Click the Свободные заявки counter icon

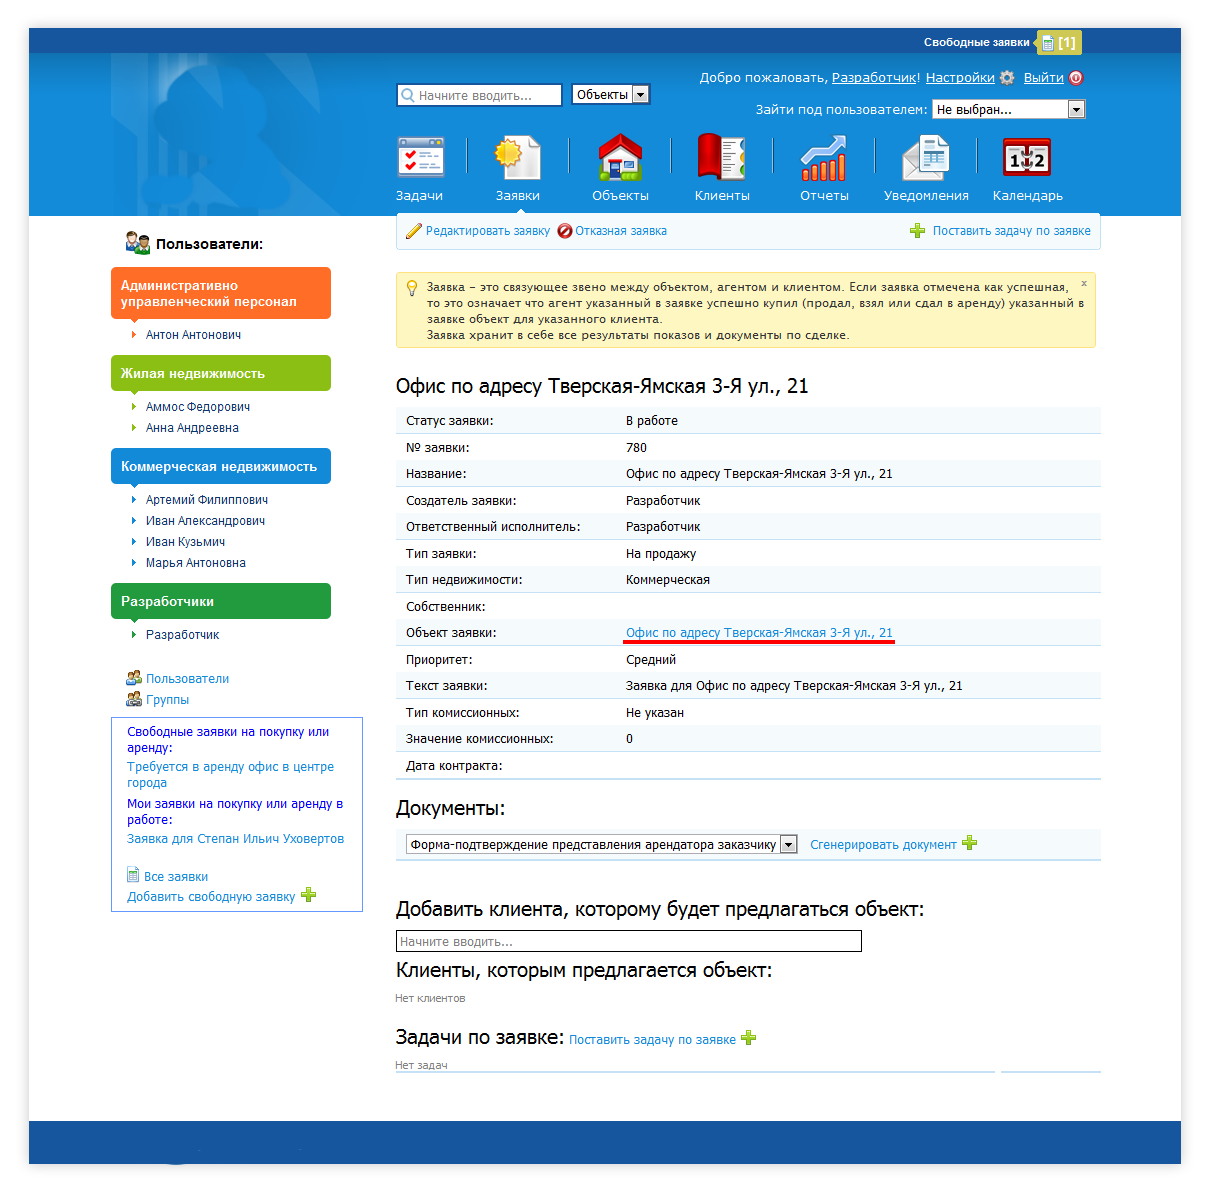click(1059, 43)
